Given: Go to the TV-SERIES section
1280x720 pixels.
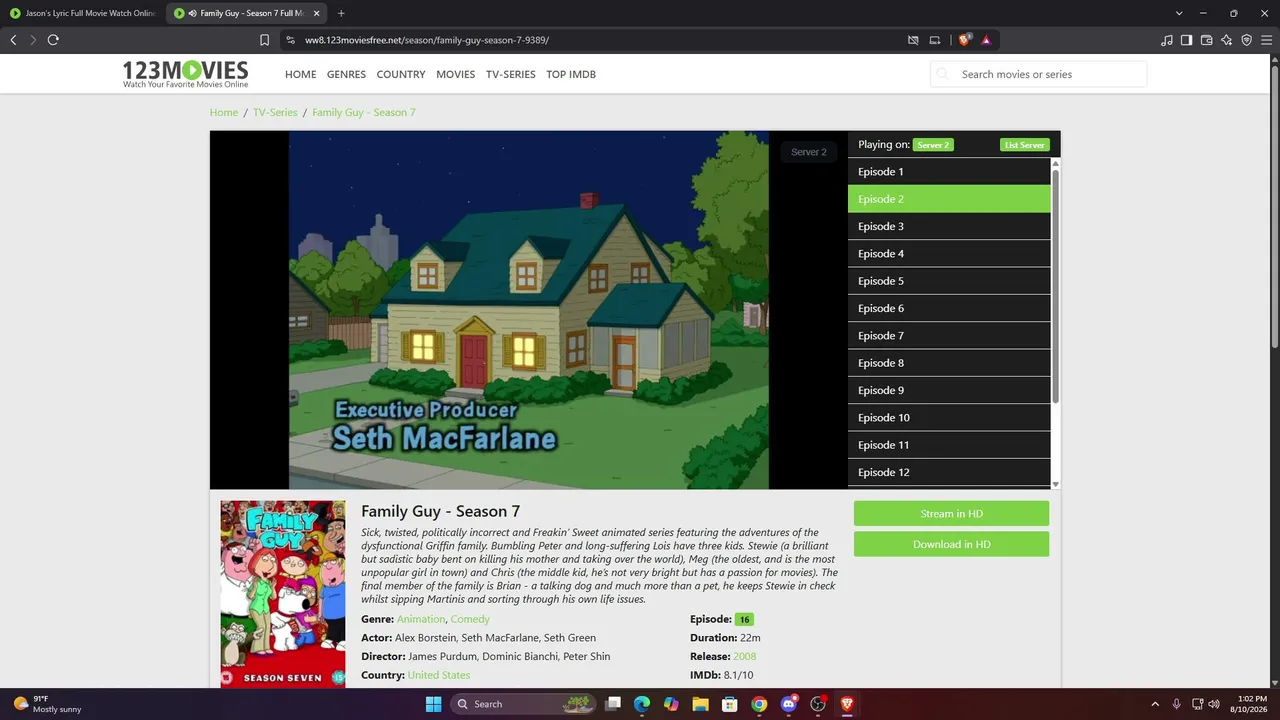Looking at the screenshot, I should coord(510,74).
